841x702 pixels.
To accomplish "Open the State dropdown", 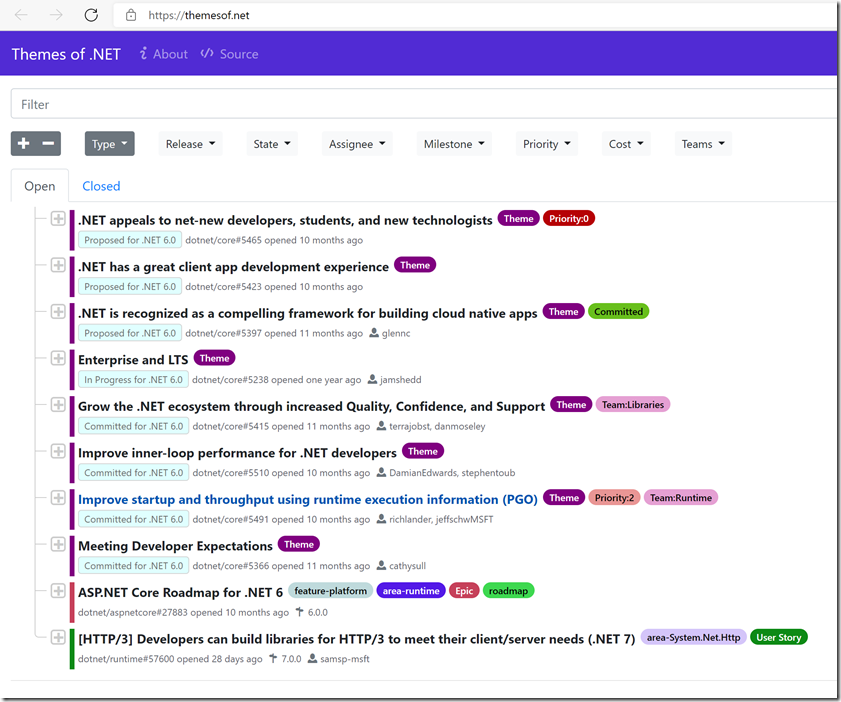I will pos(272,144).
